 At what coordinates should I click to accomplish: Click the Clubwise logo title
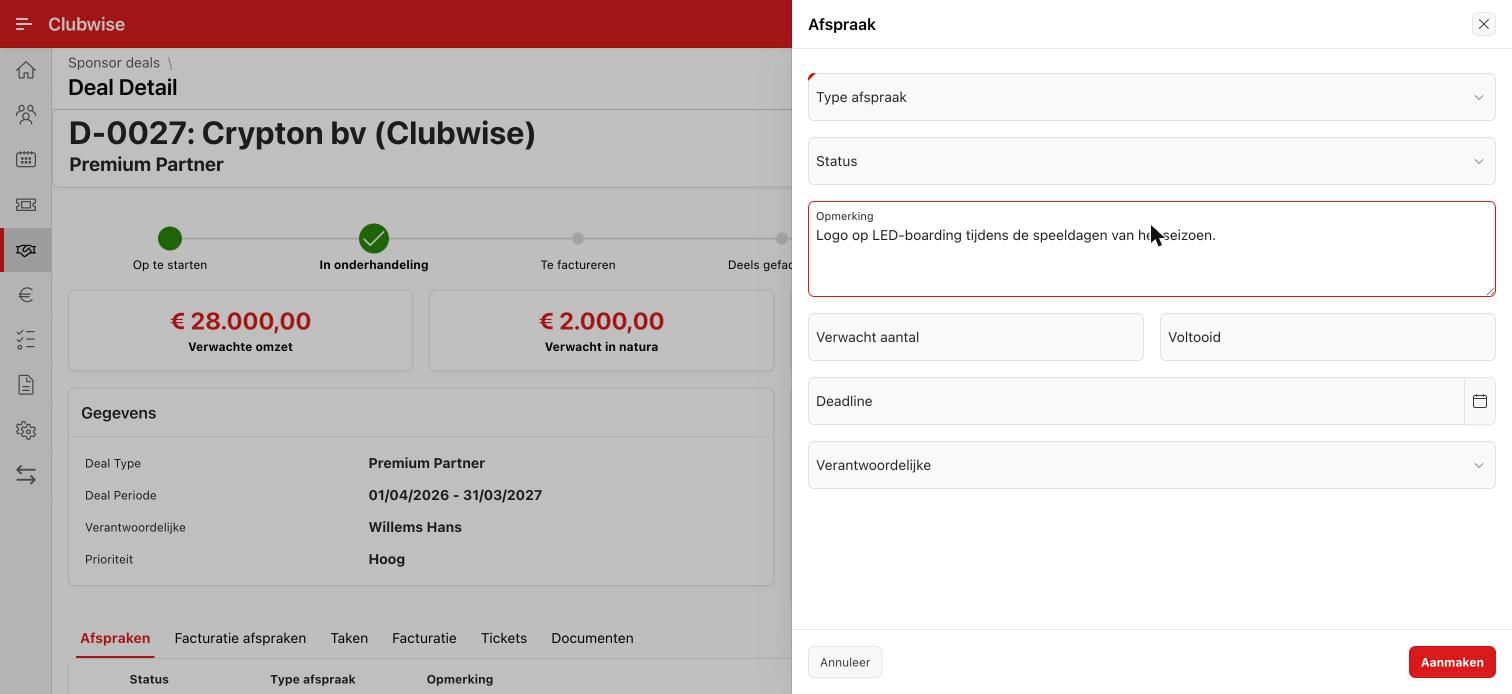click(x=86, y=24)
